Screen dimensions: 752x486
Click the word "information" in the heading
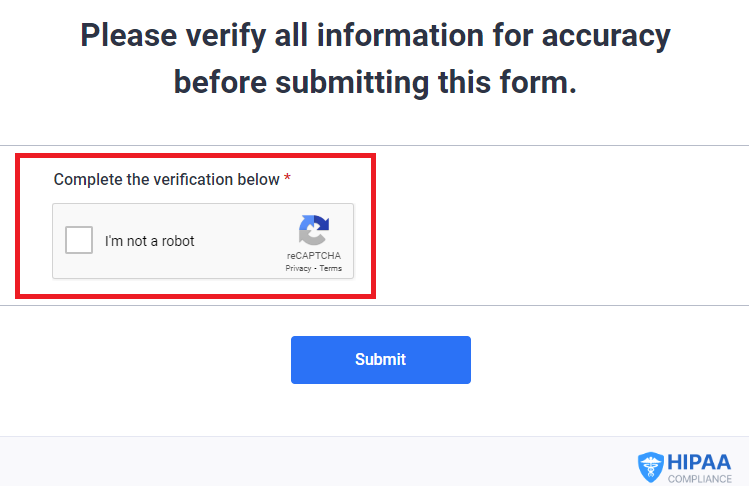(400, 36)
